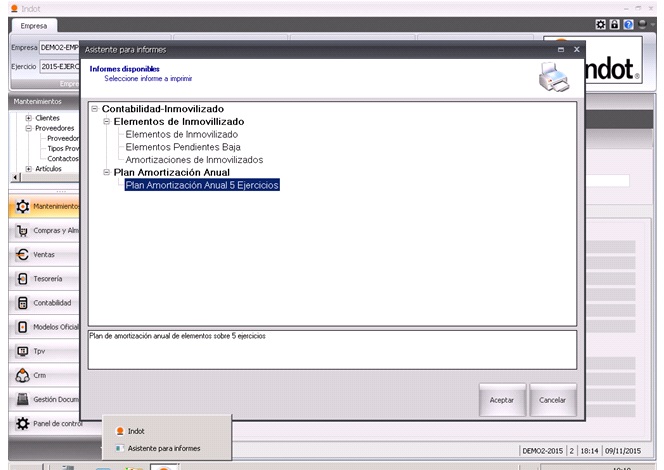
Task: Select the Elementos Pendientes Baja report
Action: coord(181,146)
